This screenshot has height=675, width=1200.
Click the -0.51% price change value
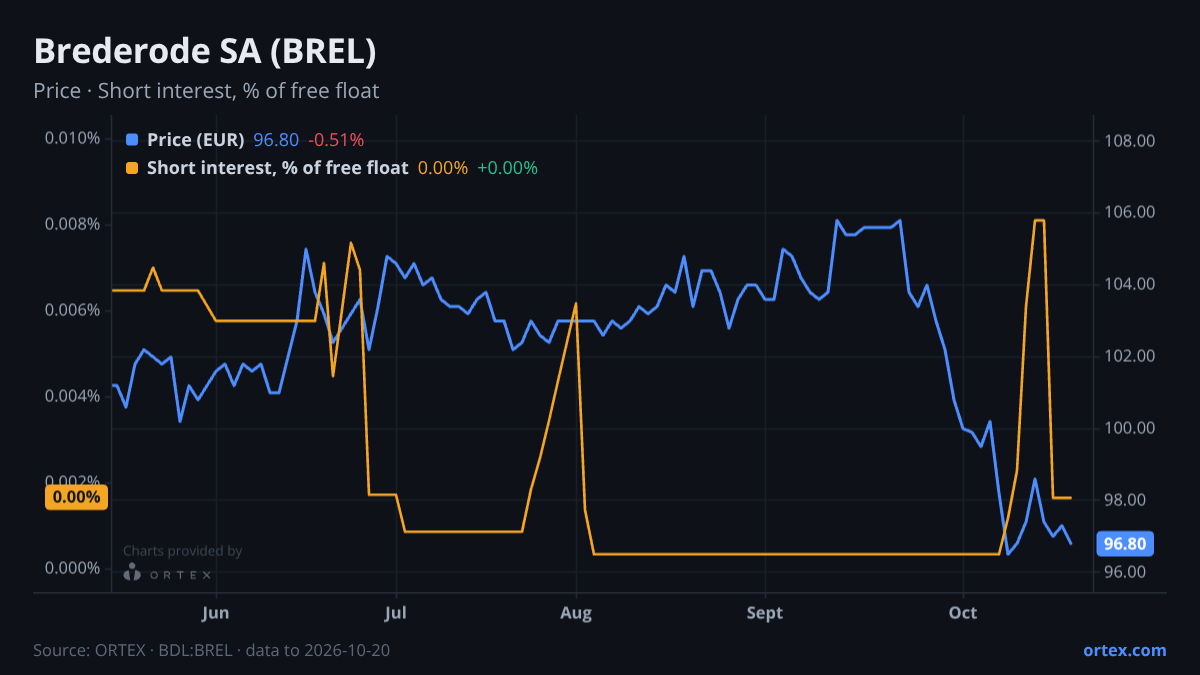[336, 140]
